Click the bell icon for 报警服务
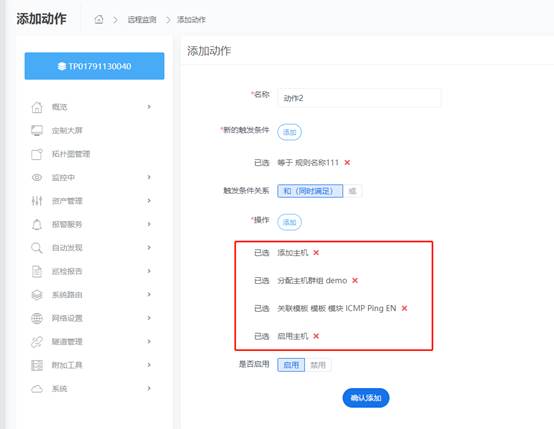This screenshot has height=429, width=554. coord(37,224)
